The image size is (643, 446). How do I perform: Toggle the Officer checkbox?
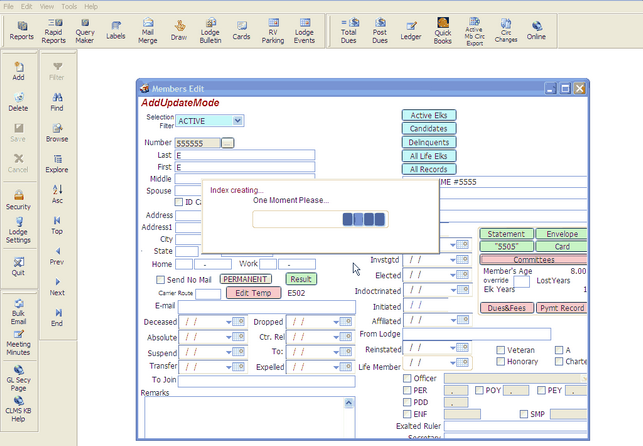407,378
